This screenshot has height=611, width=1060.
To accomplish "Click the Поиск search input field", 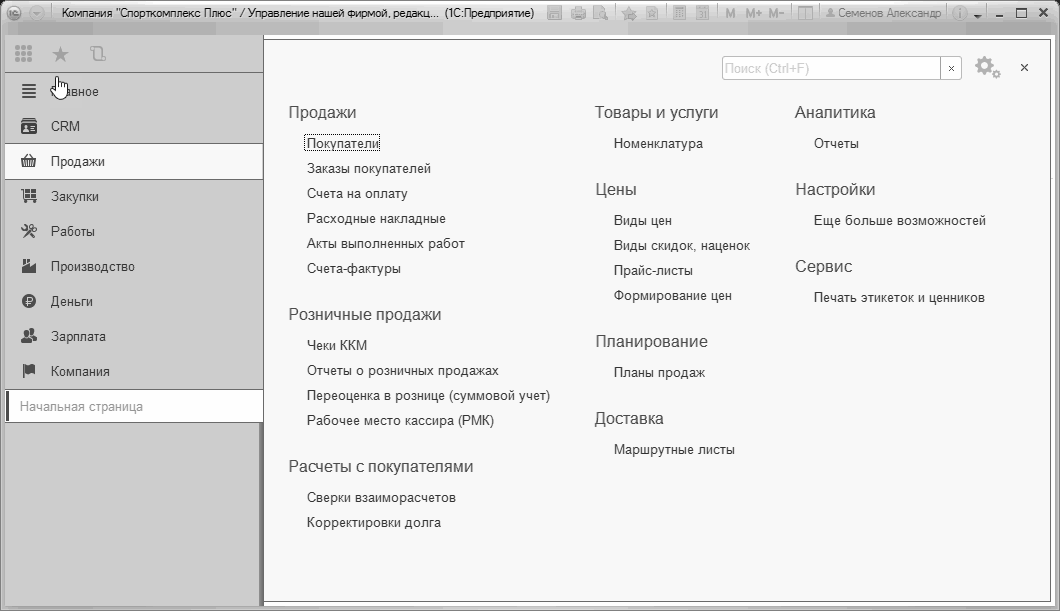I will [832, 68].
